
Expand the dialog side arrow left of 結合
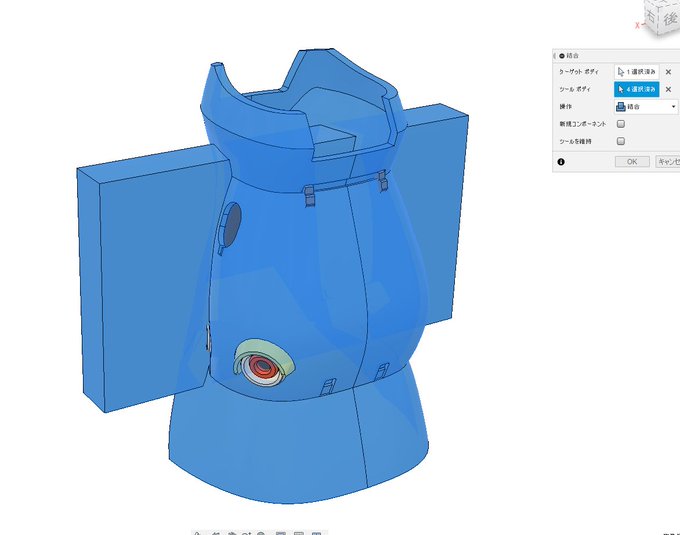pos(555,56)
